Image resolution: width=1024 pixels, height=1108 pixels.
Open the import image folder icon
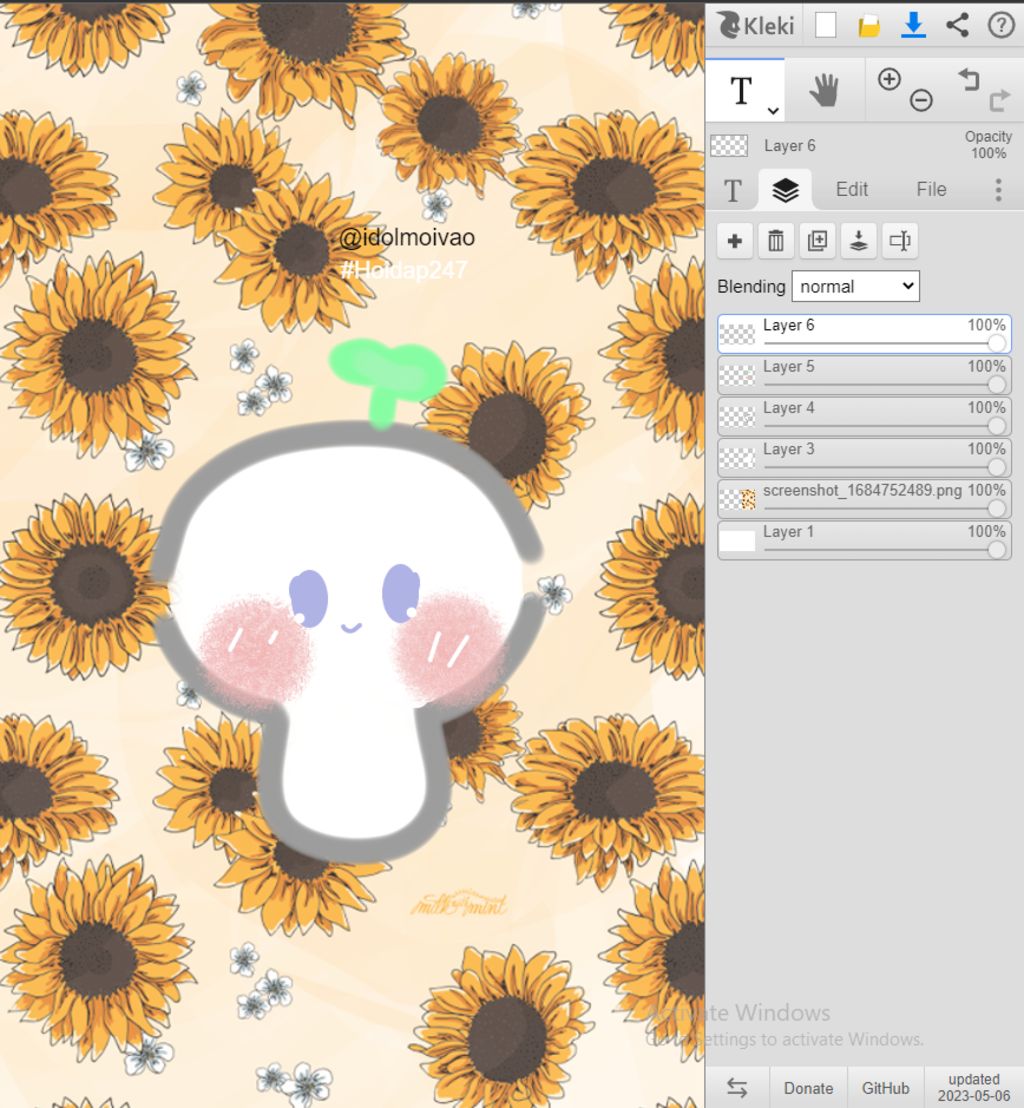click(869, 26)
